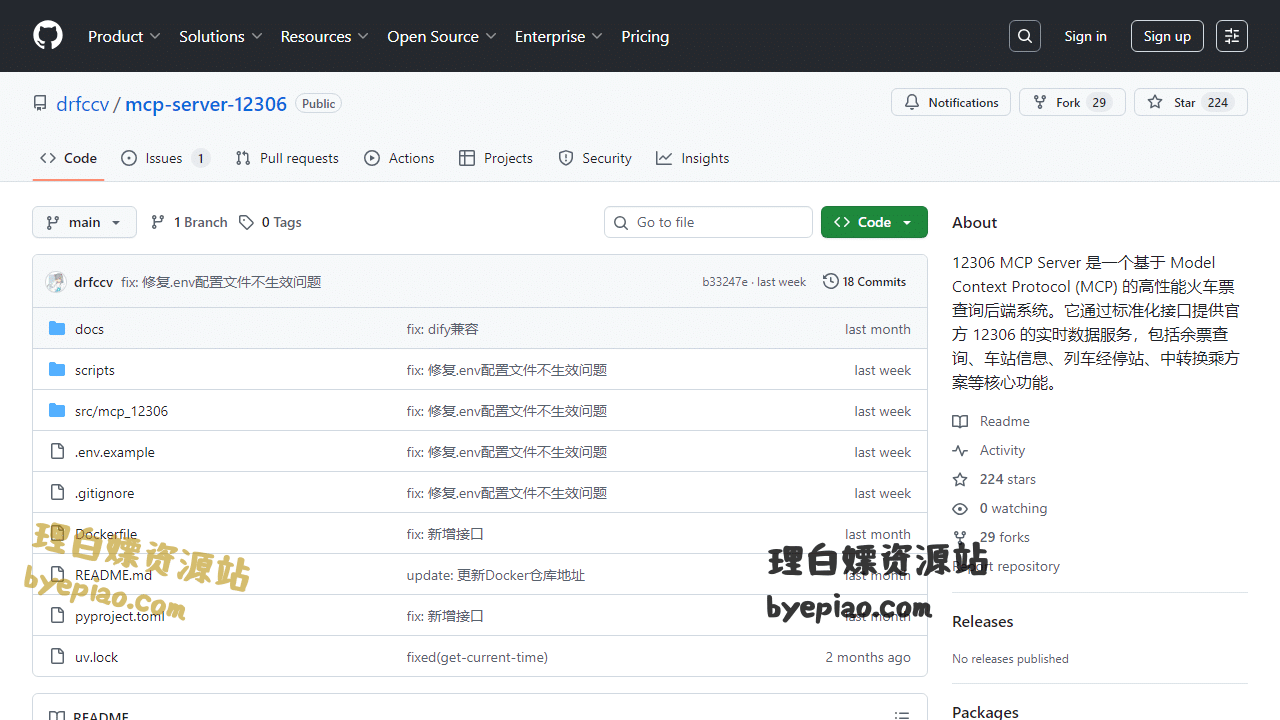Click the GitHub logo icon
This screenshot has width=1280, height=720.
48,36
